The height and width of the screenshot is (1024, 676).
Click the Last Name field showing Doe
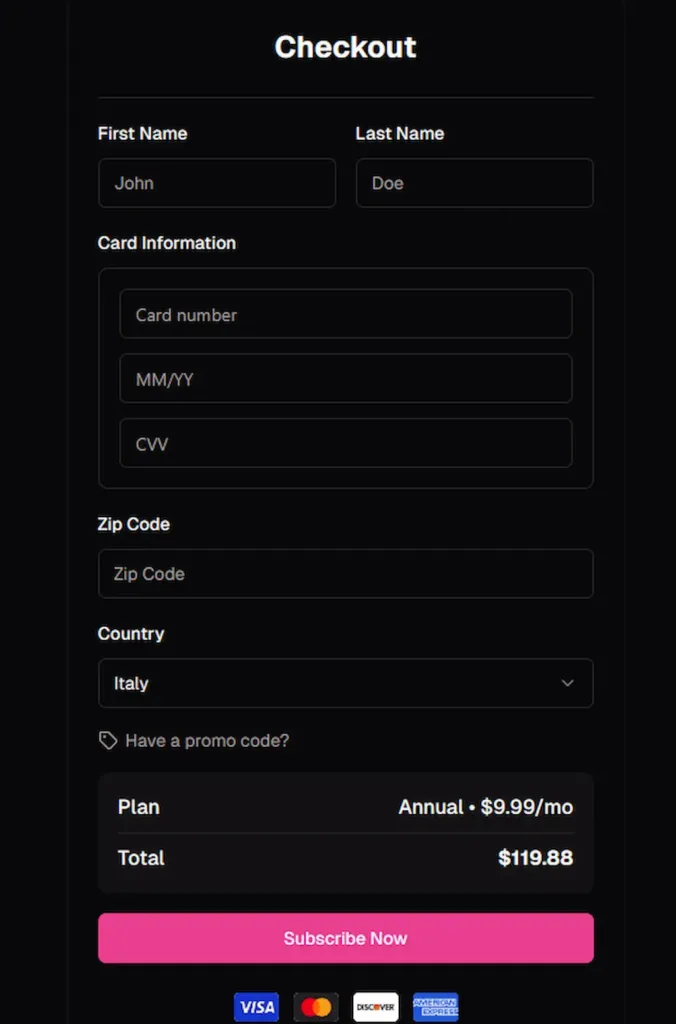(x=474, y=183)
